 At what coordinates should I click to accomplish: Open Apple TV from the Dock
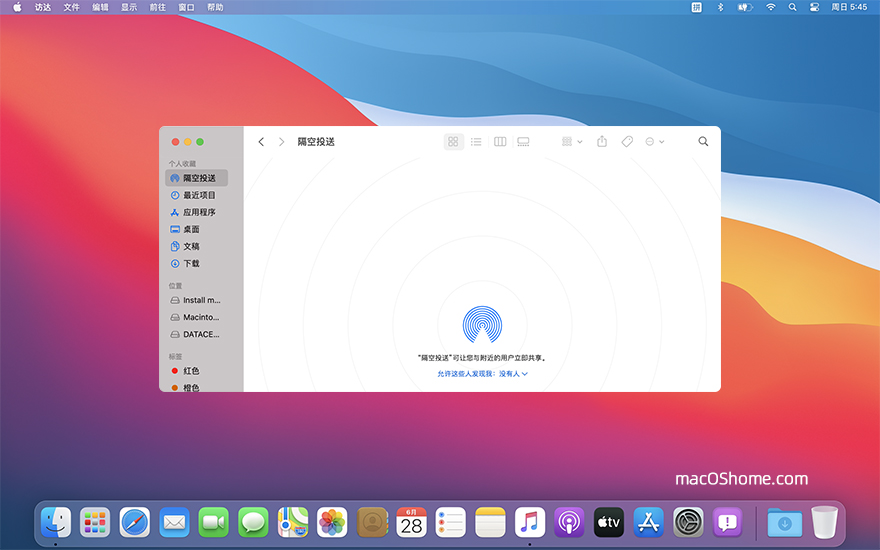(609, 522)
